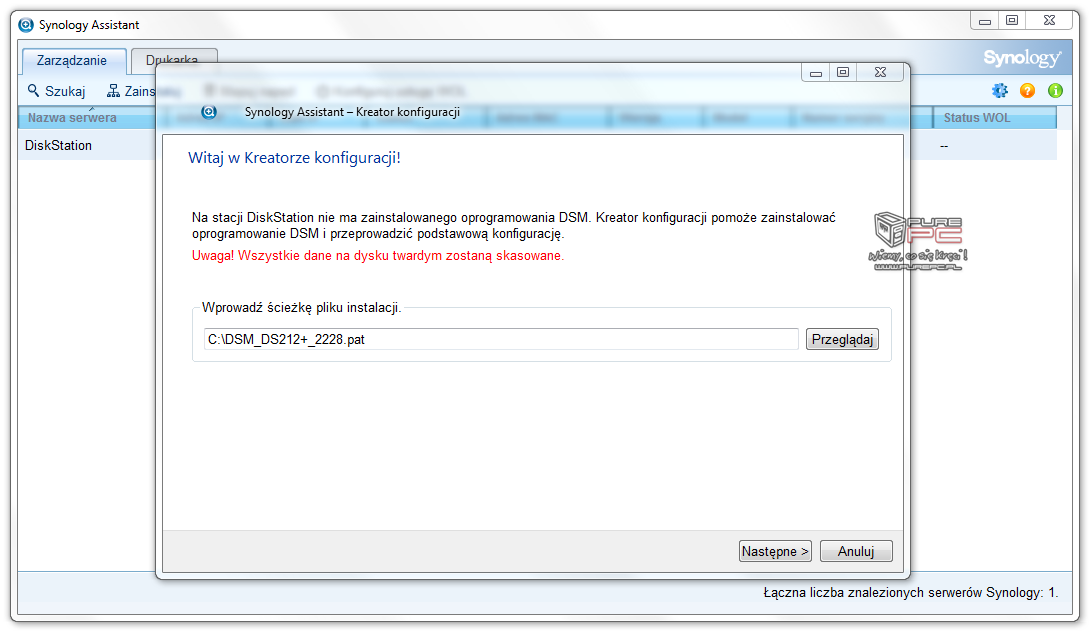Screen dimensions: 1090x632
Task: Click the Anuluj cancel button
Action: [x=856, y=551]
